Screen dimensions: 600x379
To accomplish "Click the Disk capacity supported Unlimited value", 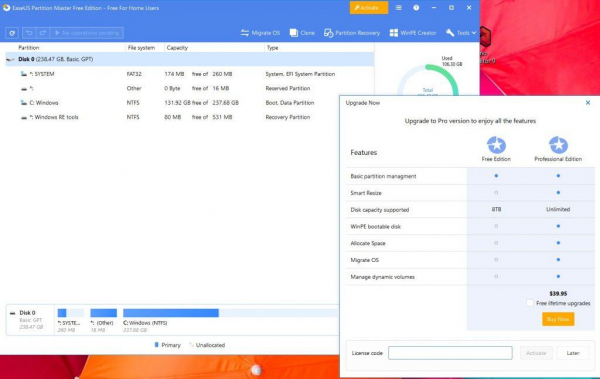I will click(558, 209).
